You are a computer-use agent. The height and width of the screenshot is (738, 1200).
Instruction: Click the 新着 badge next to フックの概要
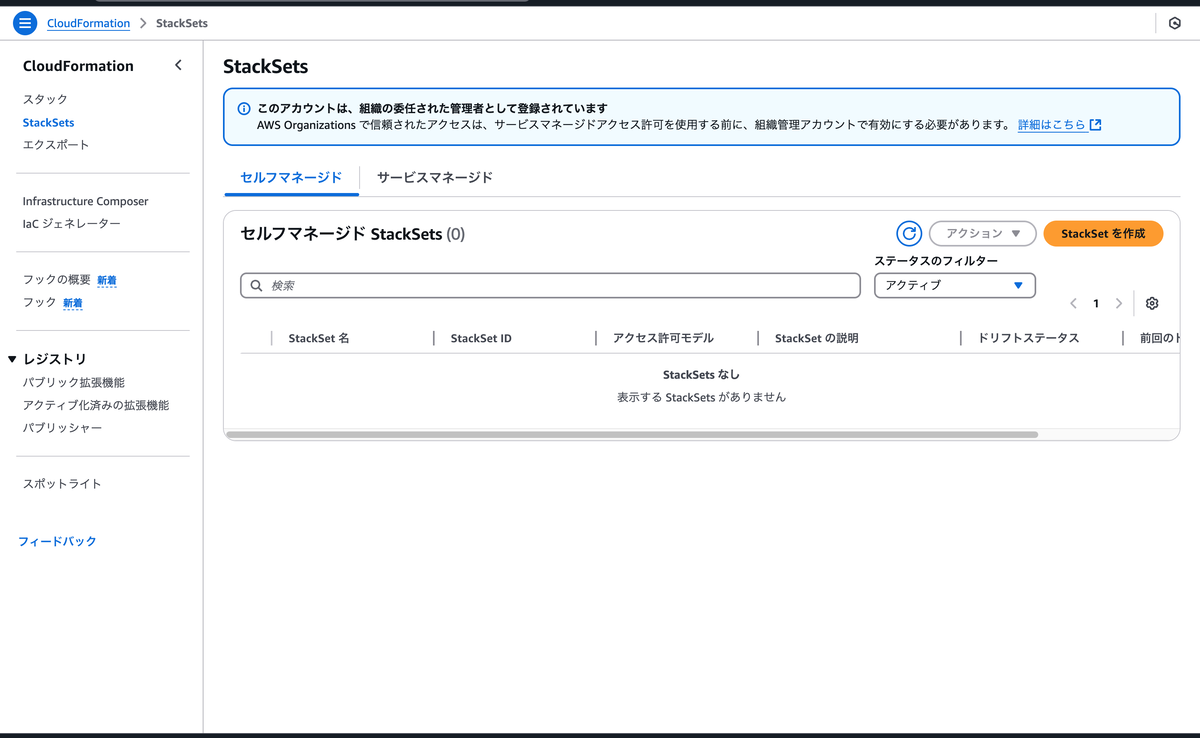point(107,281)
